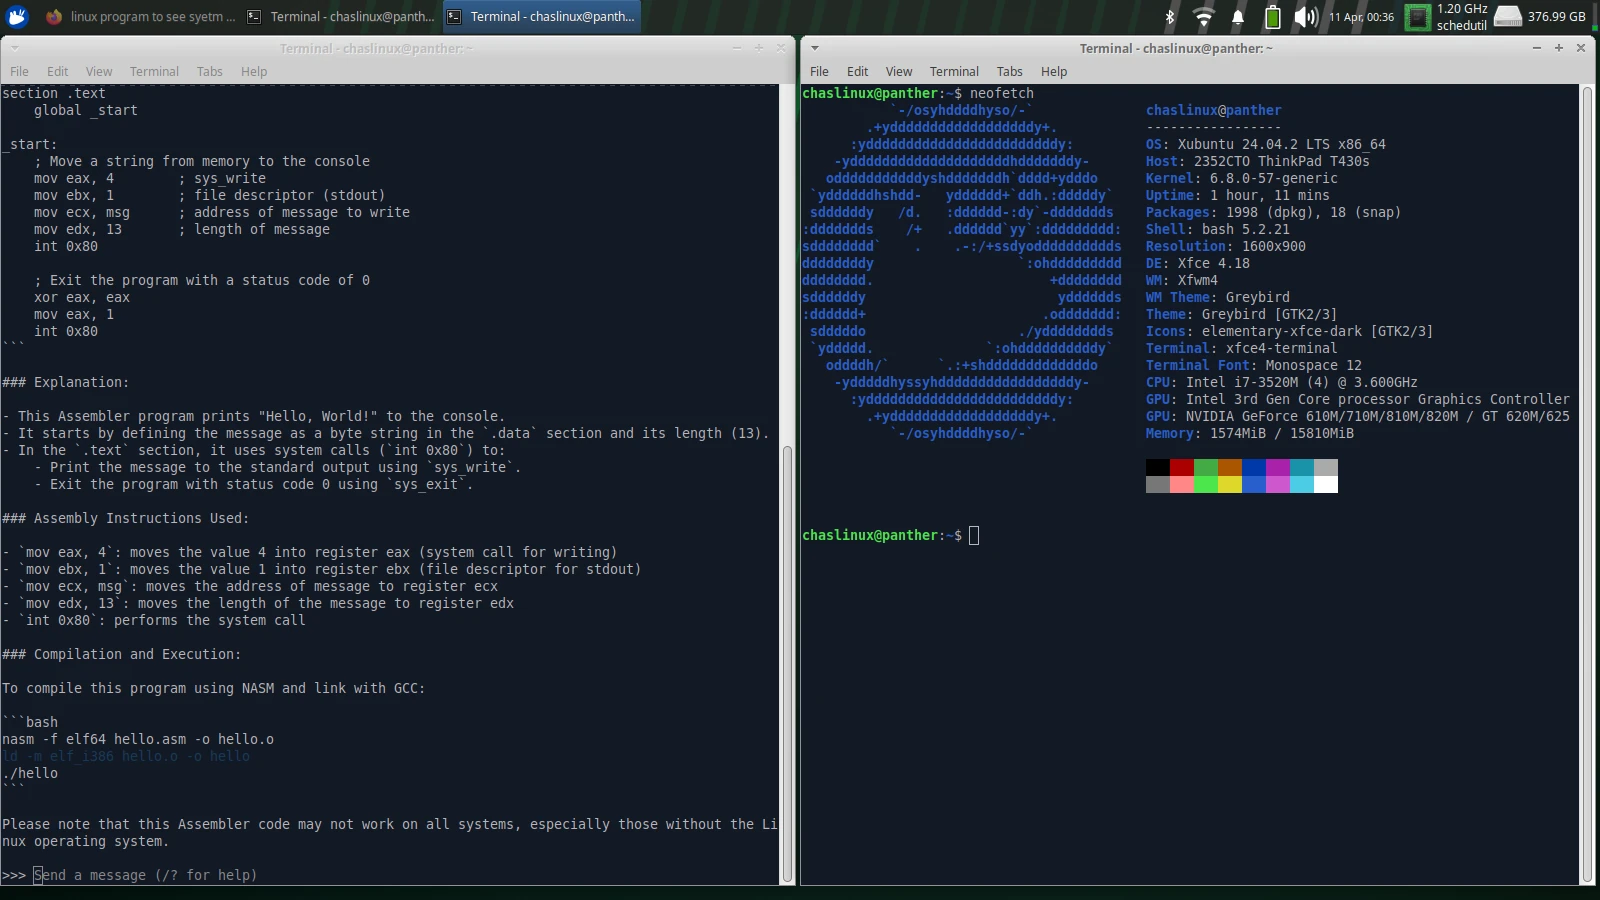Open the battery power indicator
The height and width of the screenshot is (900, 1600).
coord(1272,16)
